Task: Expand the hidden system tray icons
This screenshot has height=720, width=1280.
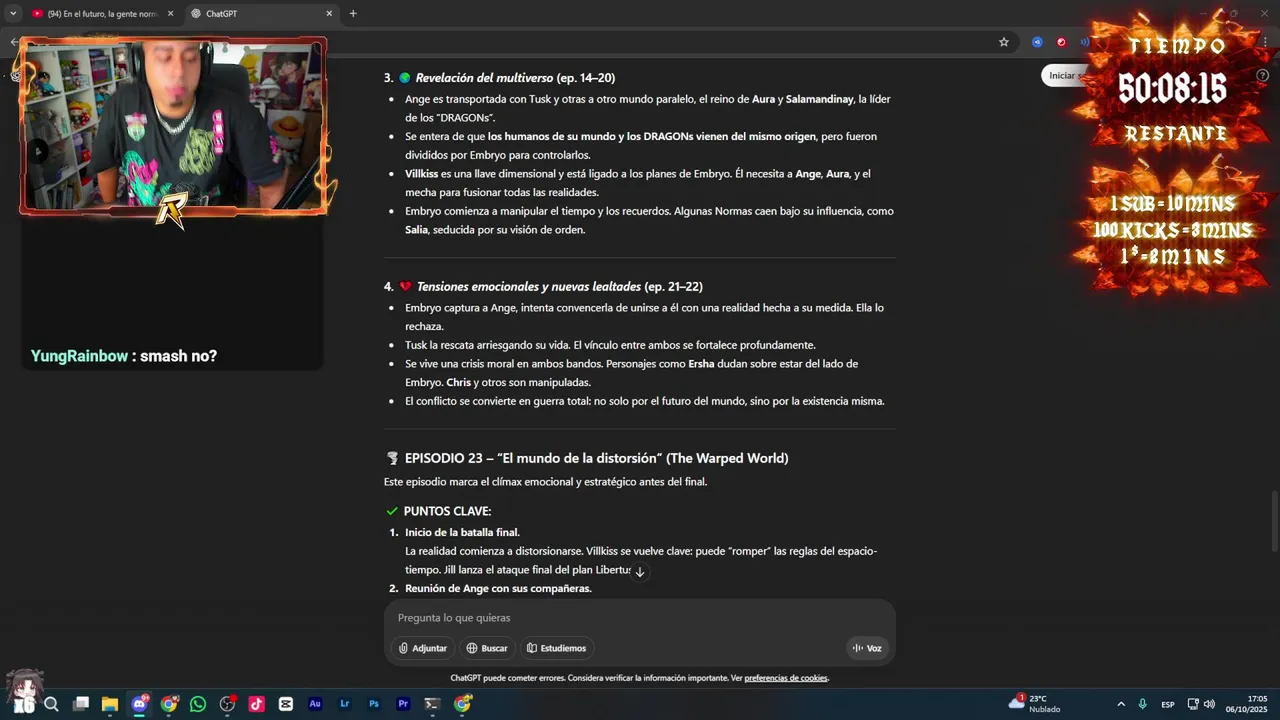Action: (1121, 704)
